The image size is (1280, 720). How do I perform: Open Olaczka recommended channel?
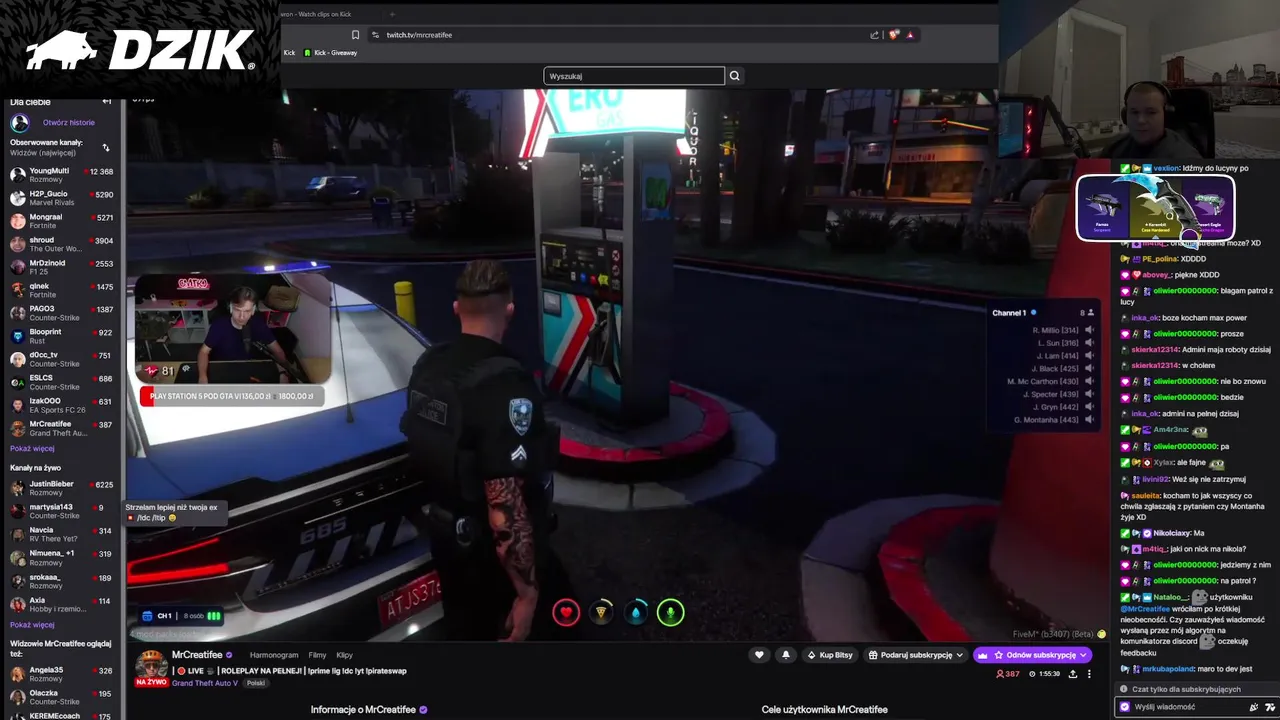click(x=61, y=697)
